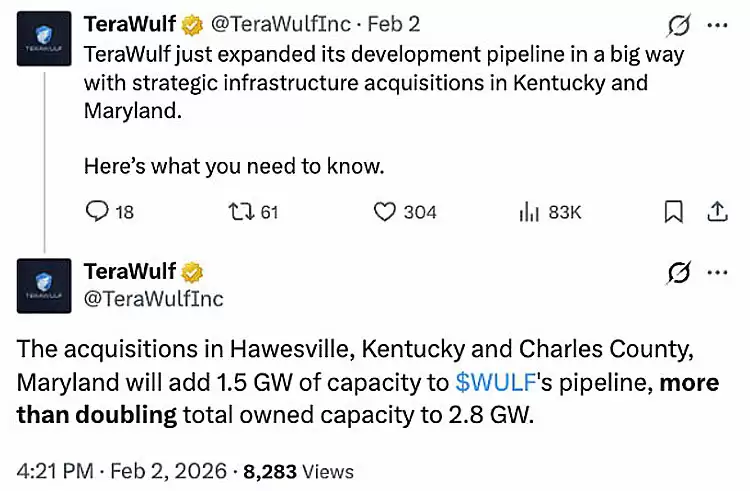The height and width of the screenshot is (491, 750).
Task: Like the tweet with 304 likes
Action: pyautogui.click(x=385, y=212)
